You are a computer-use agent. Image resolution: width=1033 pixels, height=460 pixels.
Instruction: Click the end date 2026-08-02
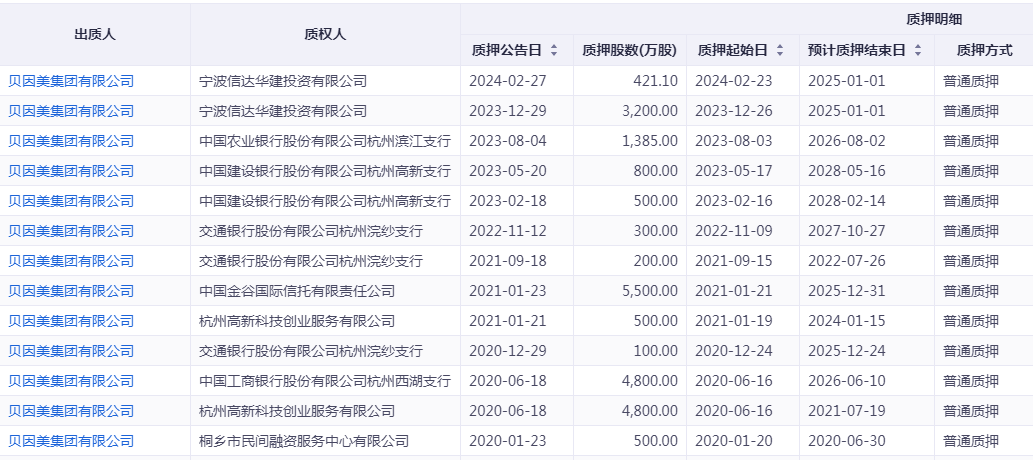[847, 141]
